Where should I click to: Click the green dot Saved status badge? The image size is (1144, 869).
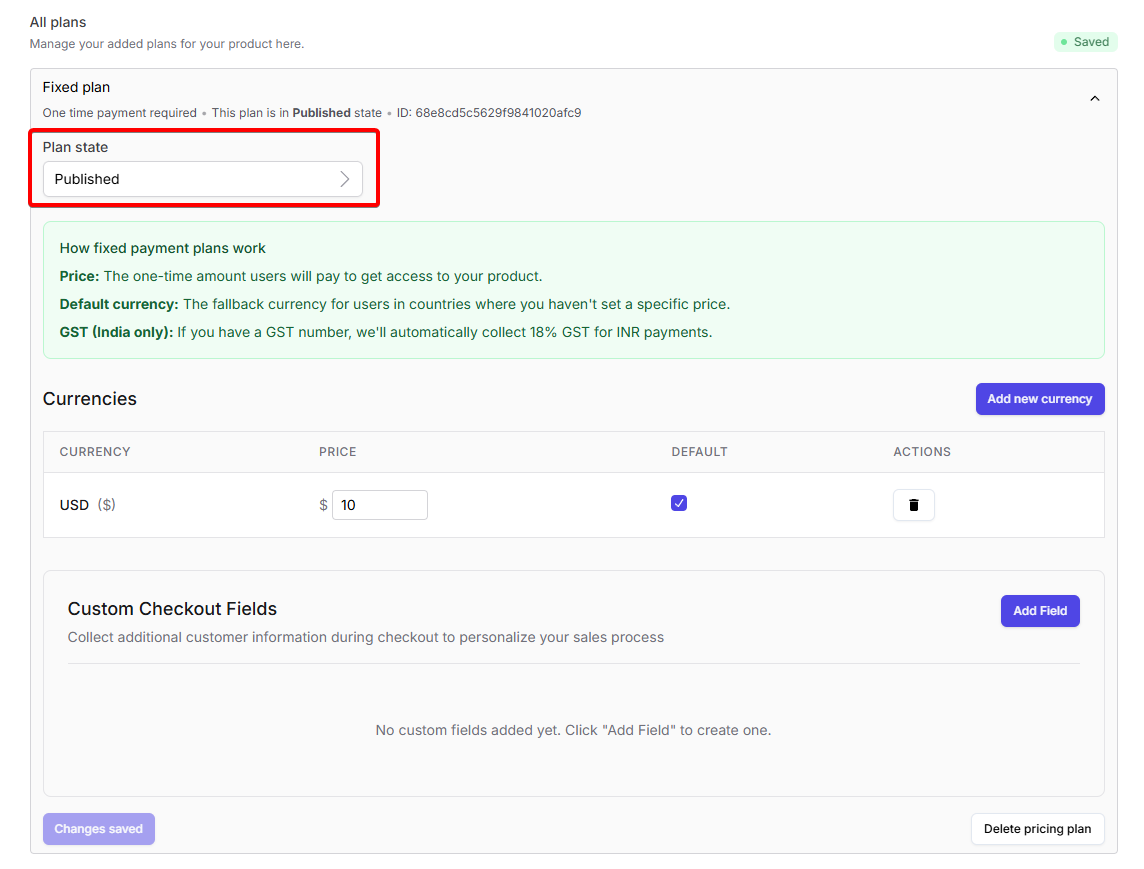coord(1085,42)
